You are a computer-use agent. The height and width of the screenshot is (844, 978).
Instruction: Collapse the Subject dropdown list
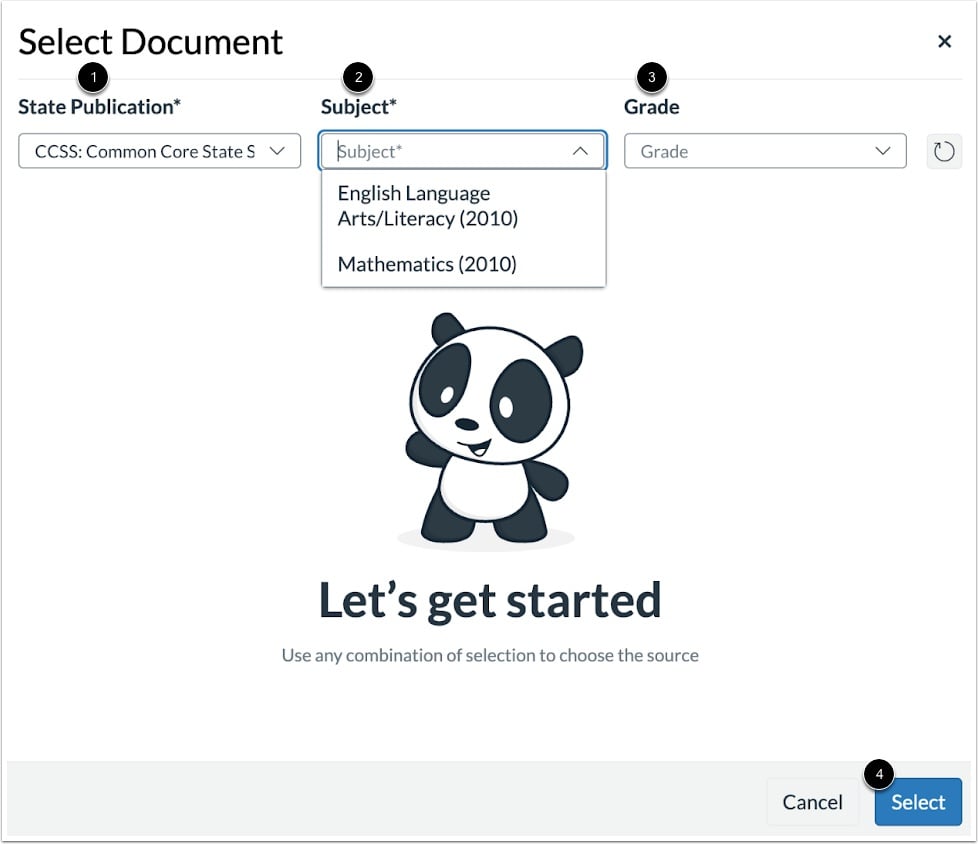580,151
